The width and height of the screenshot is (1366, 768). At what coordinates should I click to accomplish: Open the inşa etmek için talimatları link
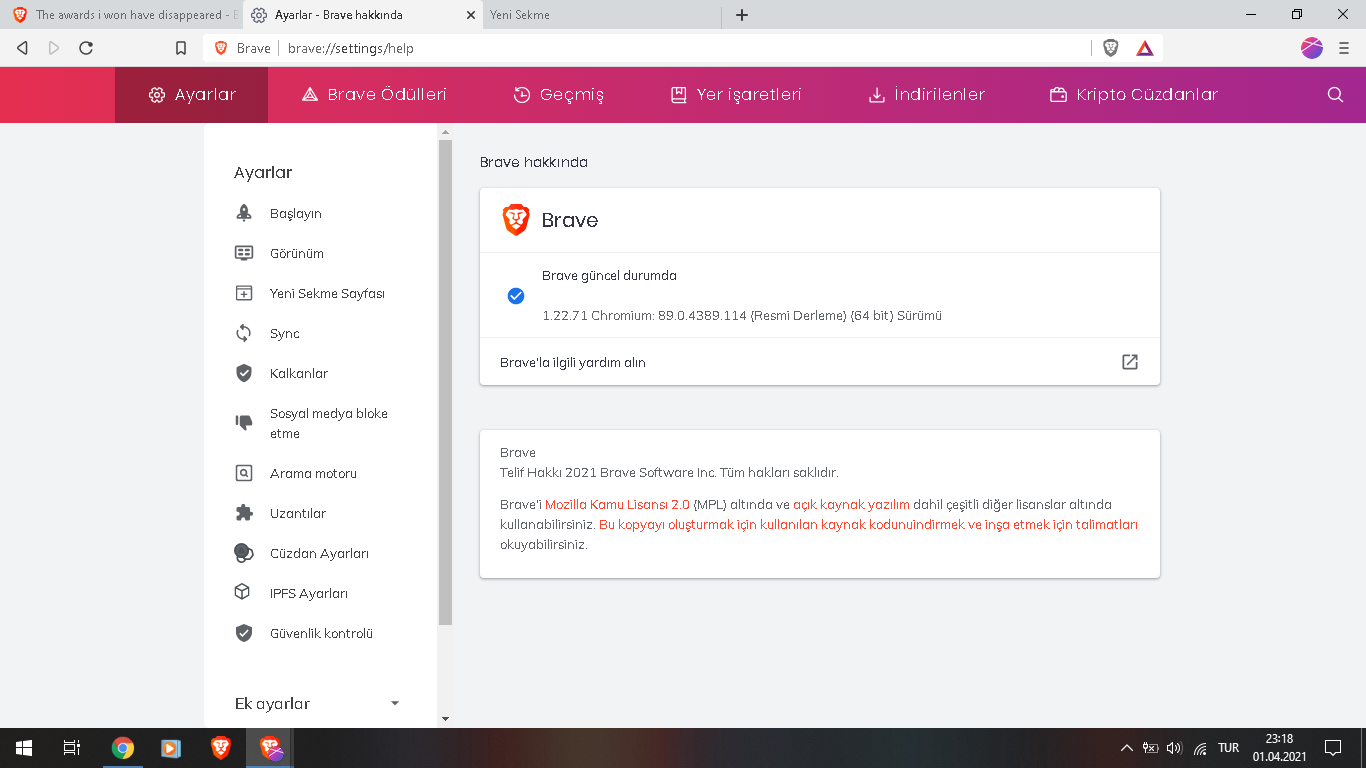click(1062, 525)
